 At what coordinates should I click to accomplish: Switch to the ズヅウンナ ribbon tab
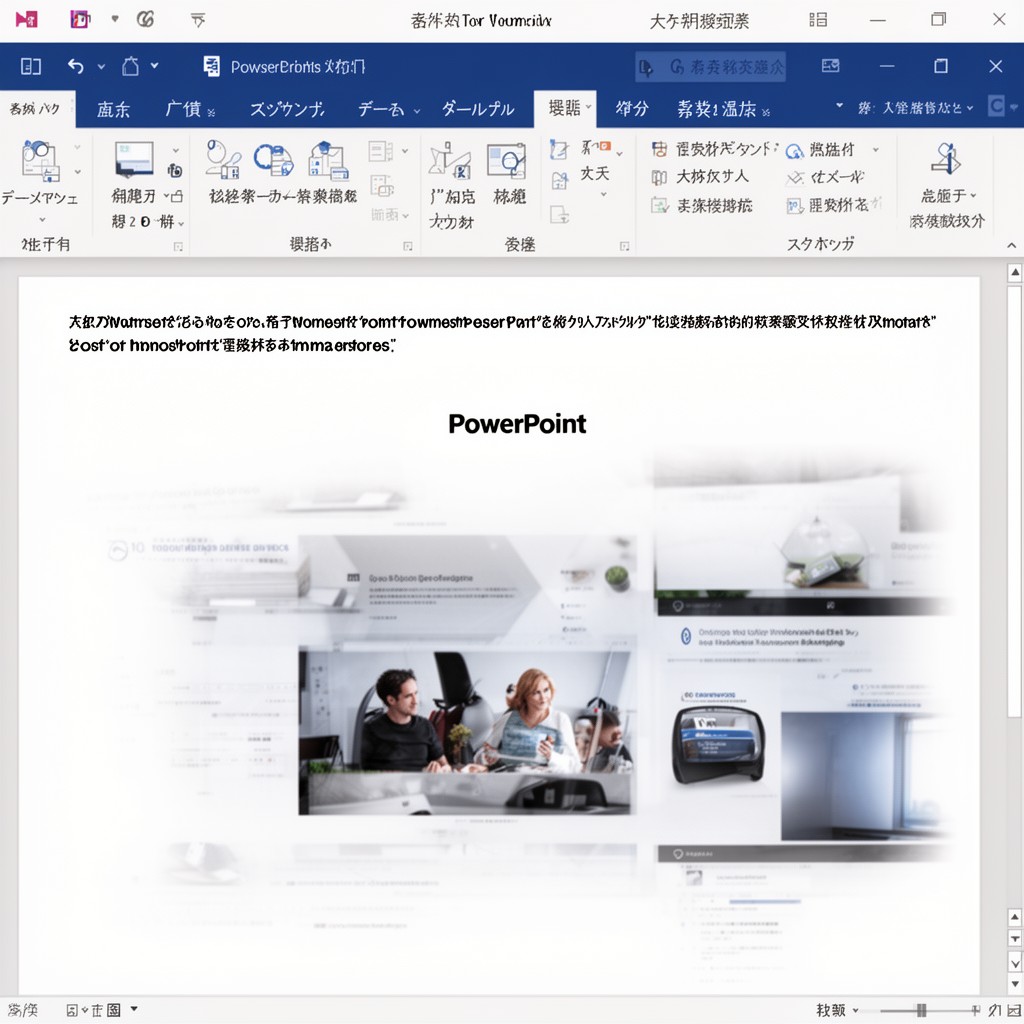point(287,109)
